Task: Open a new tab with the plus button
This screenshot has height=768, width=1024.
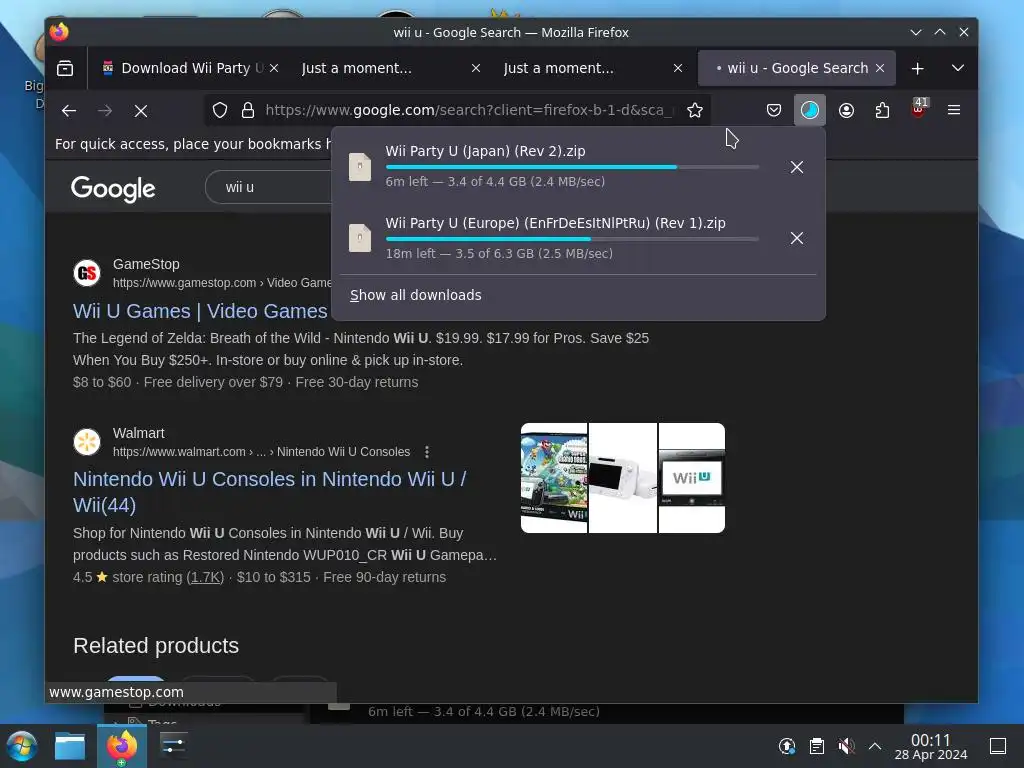Action: (x=918, y=68)
